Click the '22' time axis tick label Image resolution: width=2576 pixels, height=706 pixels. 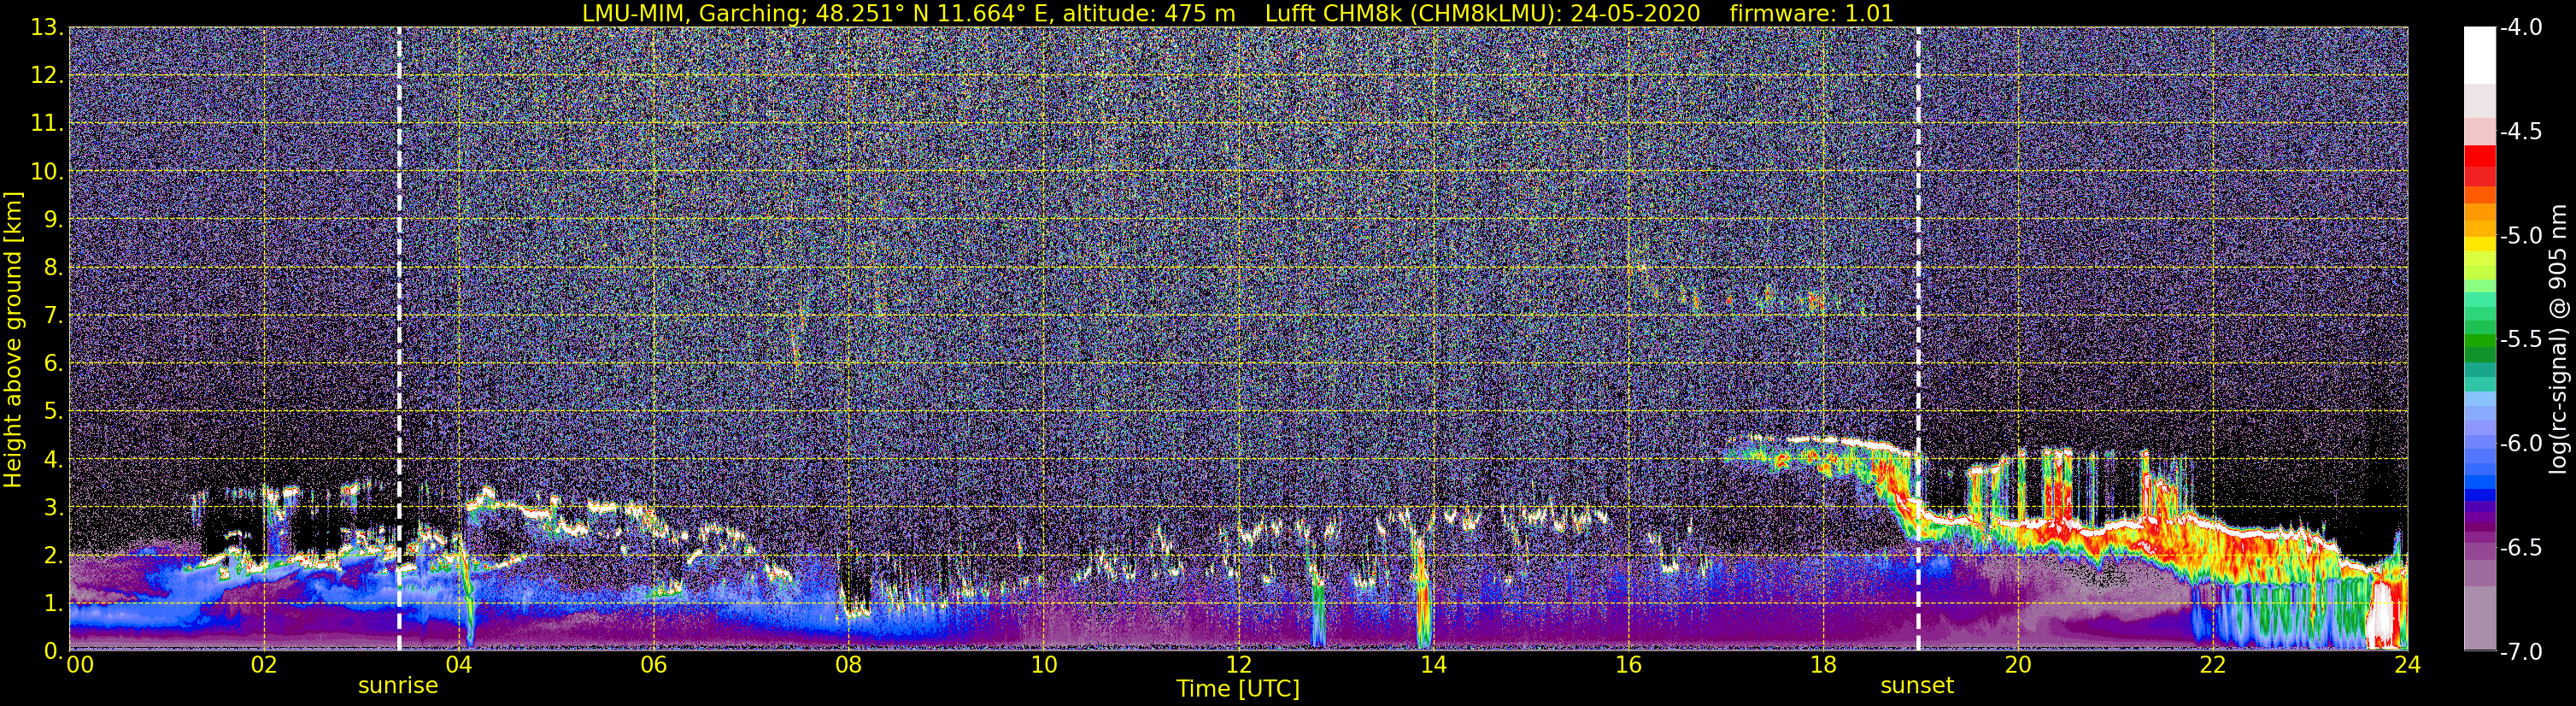(x=2213, y=665)
